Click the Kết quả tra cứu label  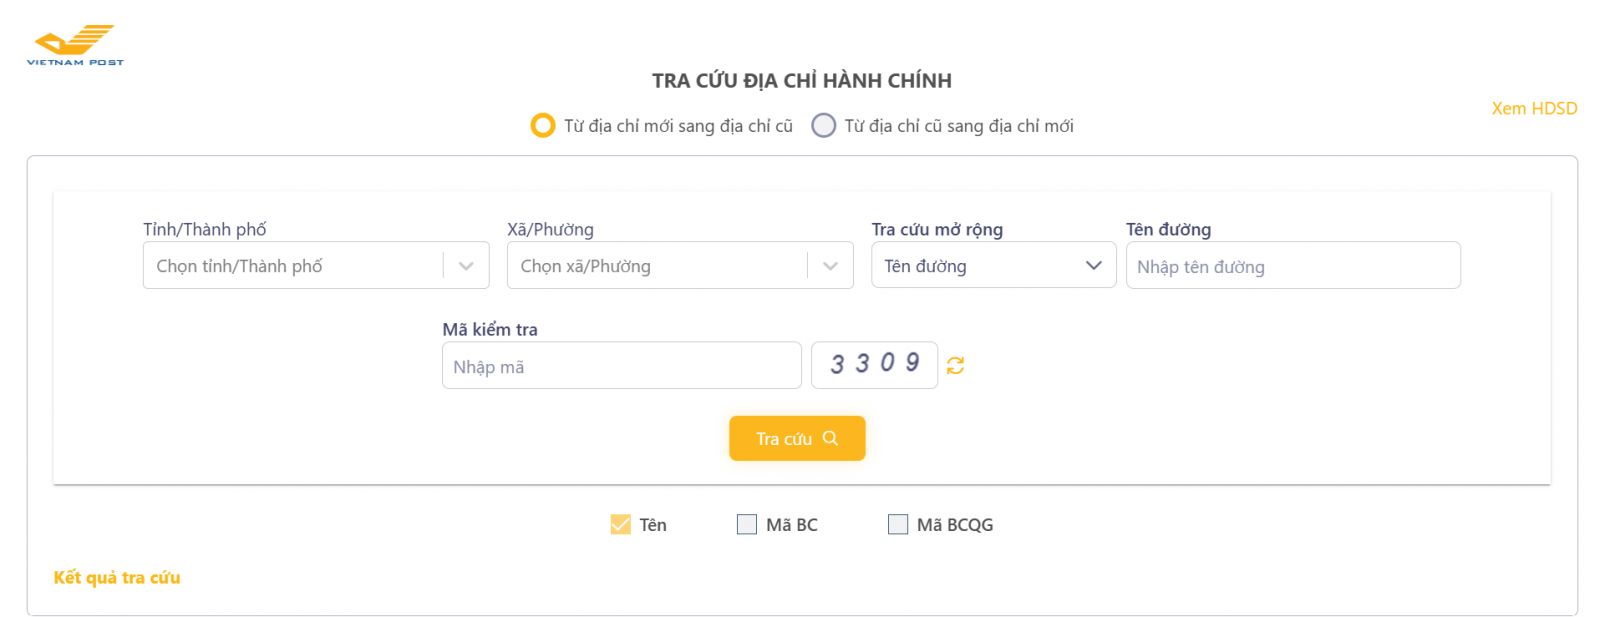(x=116, y=577)
